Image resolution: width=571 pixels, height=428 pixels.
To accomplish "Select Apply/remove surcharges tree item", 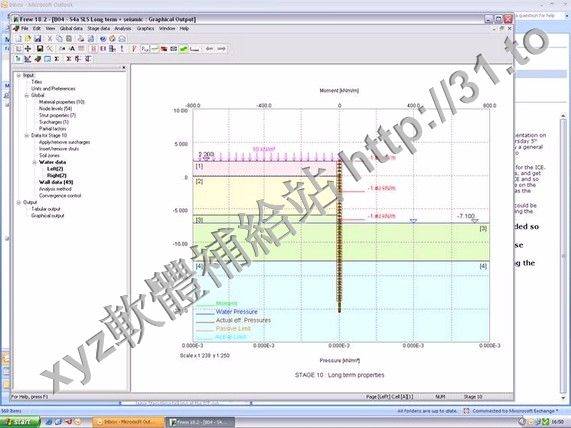I will (x=64, y=142).
